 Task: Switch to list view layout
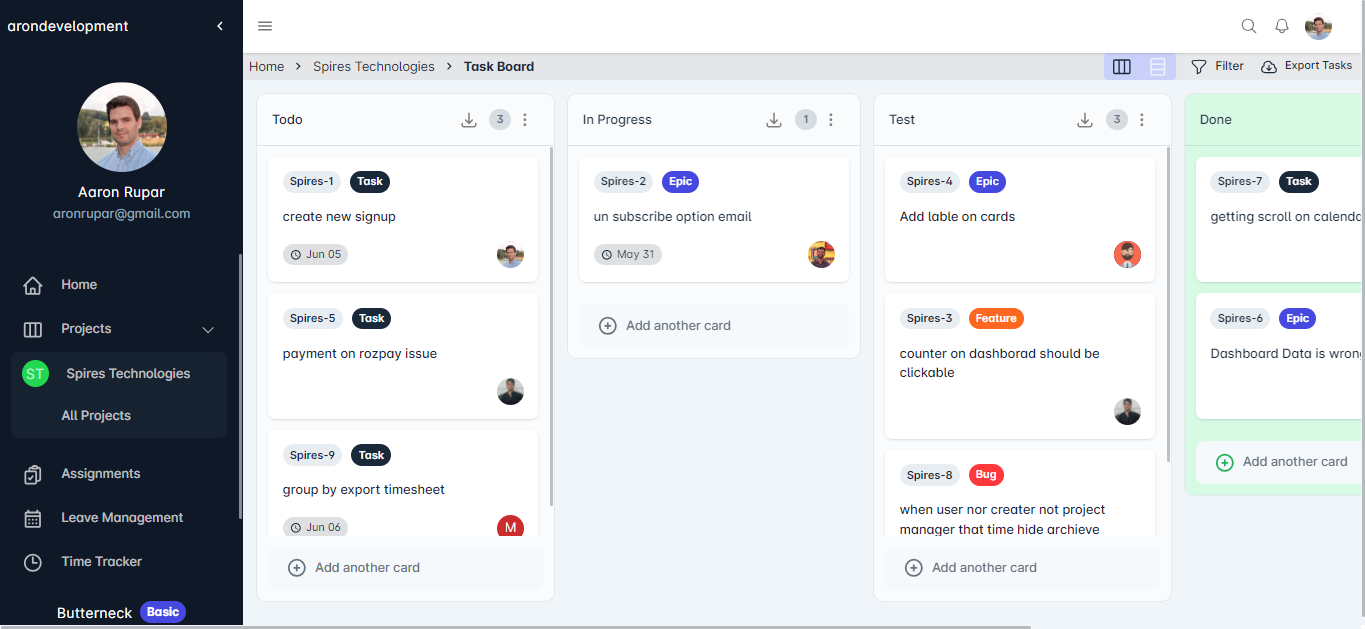[x=1157, y=66]
